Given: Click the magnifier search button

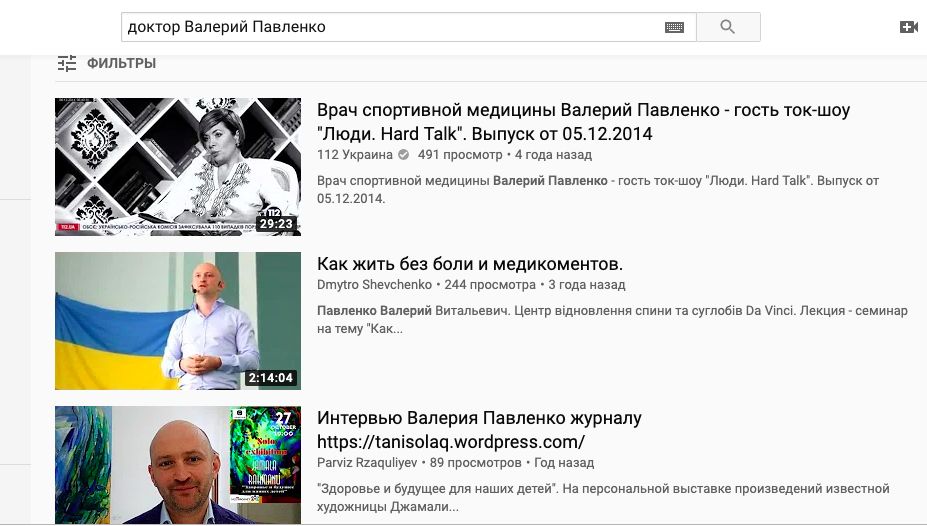Looking at the screenshot, I should pyautogui.click(x=728, y=27).
